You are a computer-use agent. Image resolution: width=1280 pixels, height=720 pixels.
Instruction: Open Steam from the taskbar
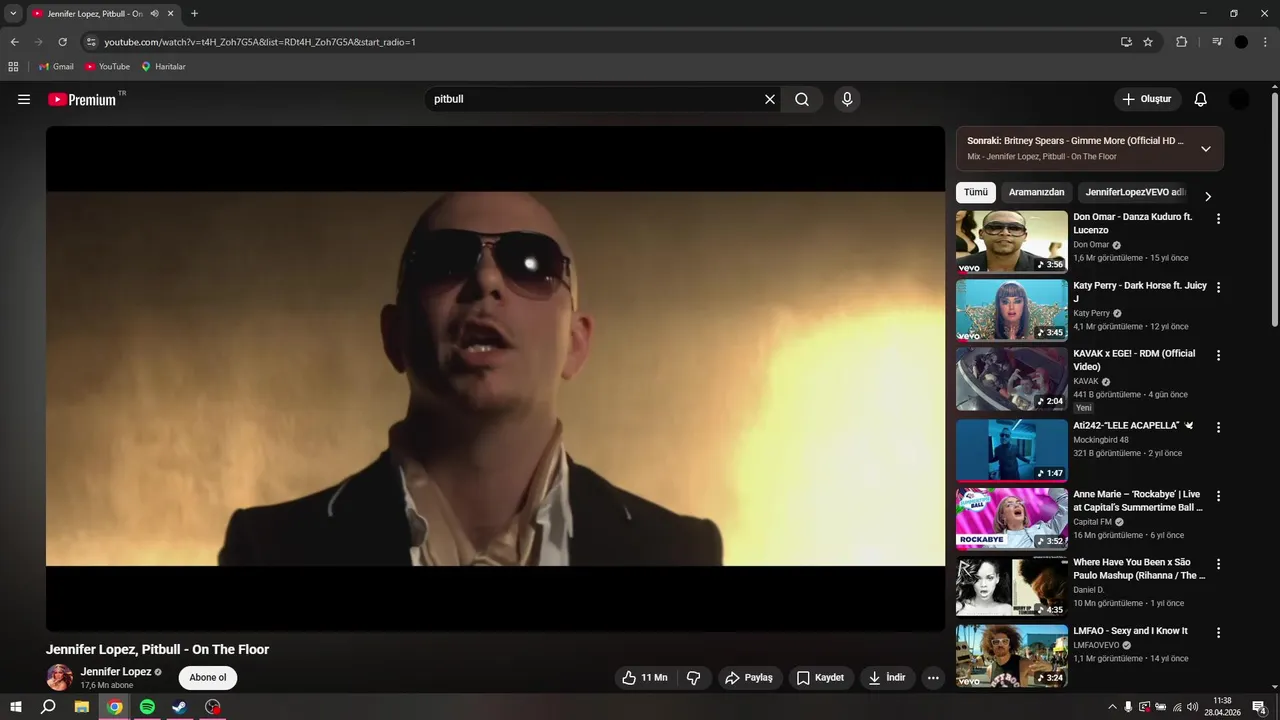tap(179, 707)
